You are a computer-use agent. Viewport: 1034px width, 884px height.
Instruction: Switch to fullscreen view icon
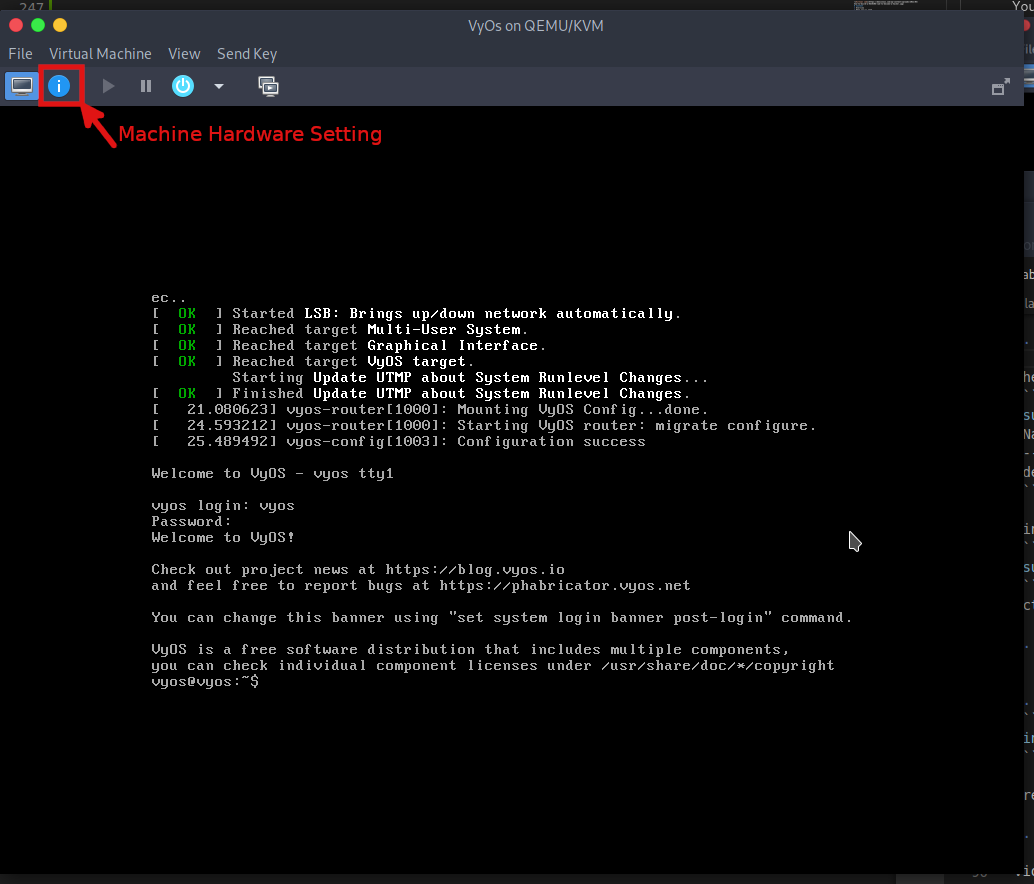pos(1000,86)
